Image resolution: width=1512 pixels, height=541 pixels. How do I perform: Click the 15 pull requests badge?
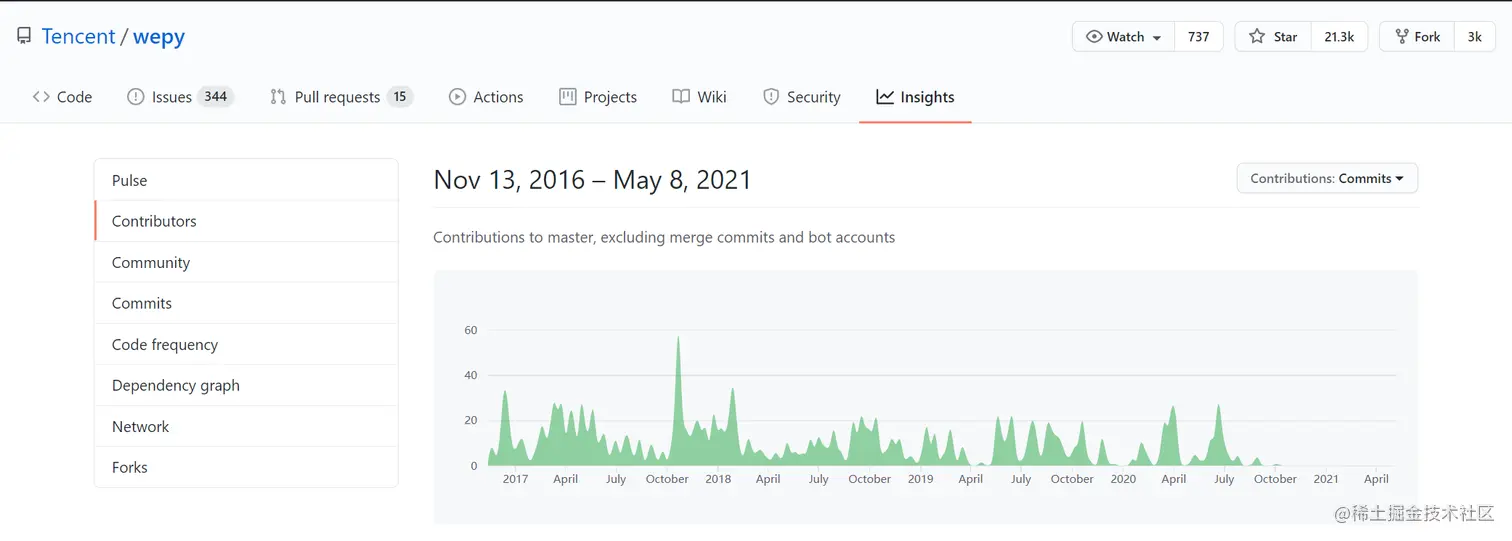point(400,96)
